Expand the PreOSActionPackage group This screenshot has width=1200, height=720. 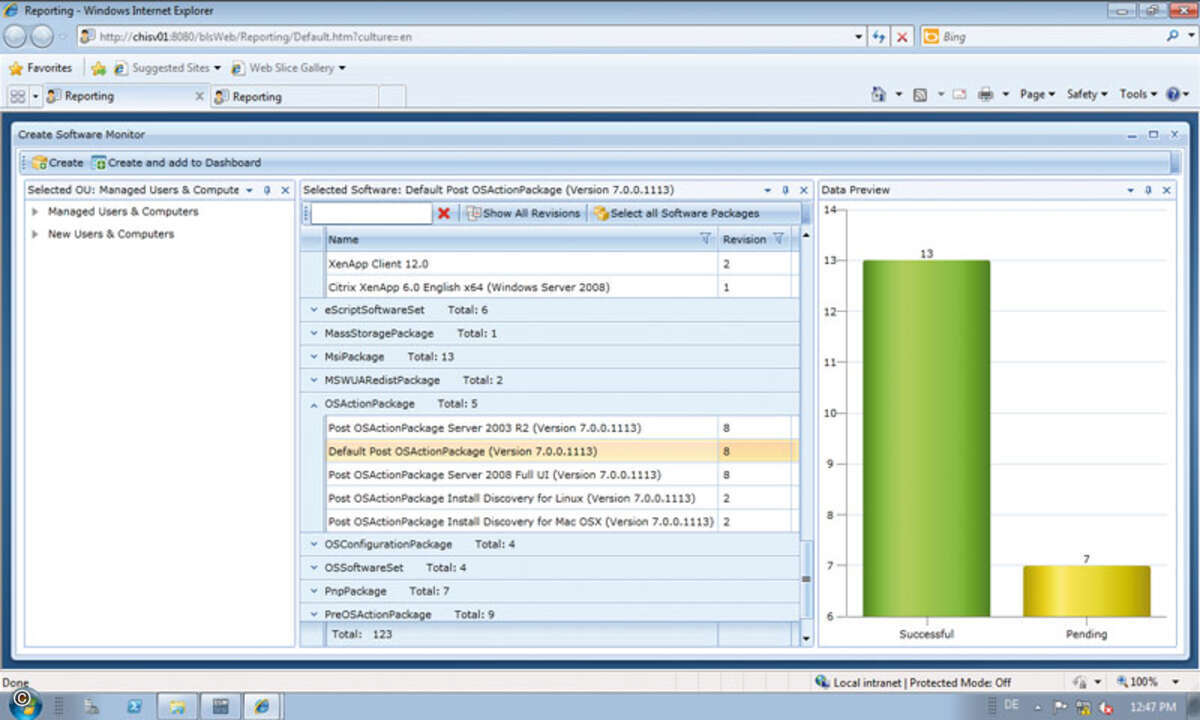click(x=314, y=614)
